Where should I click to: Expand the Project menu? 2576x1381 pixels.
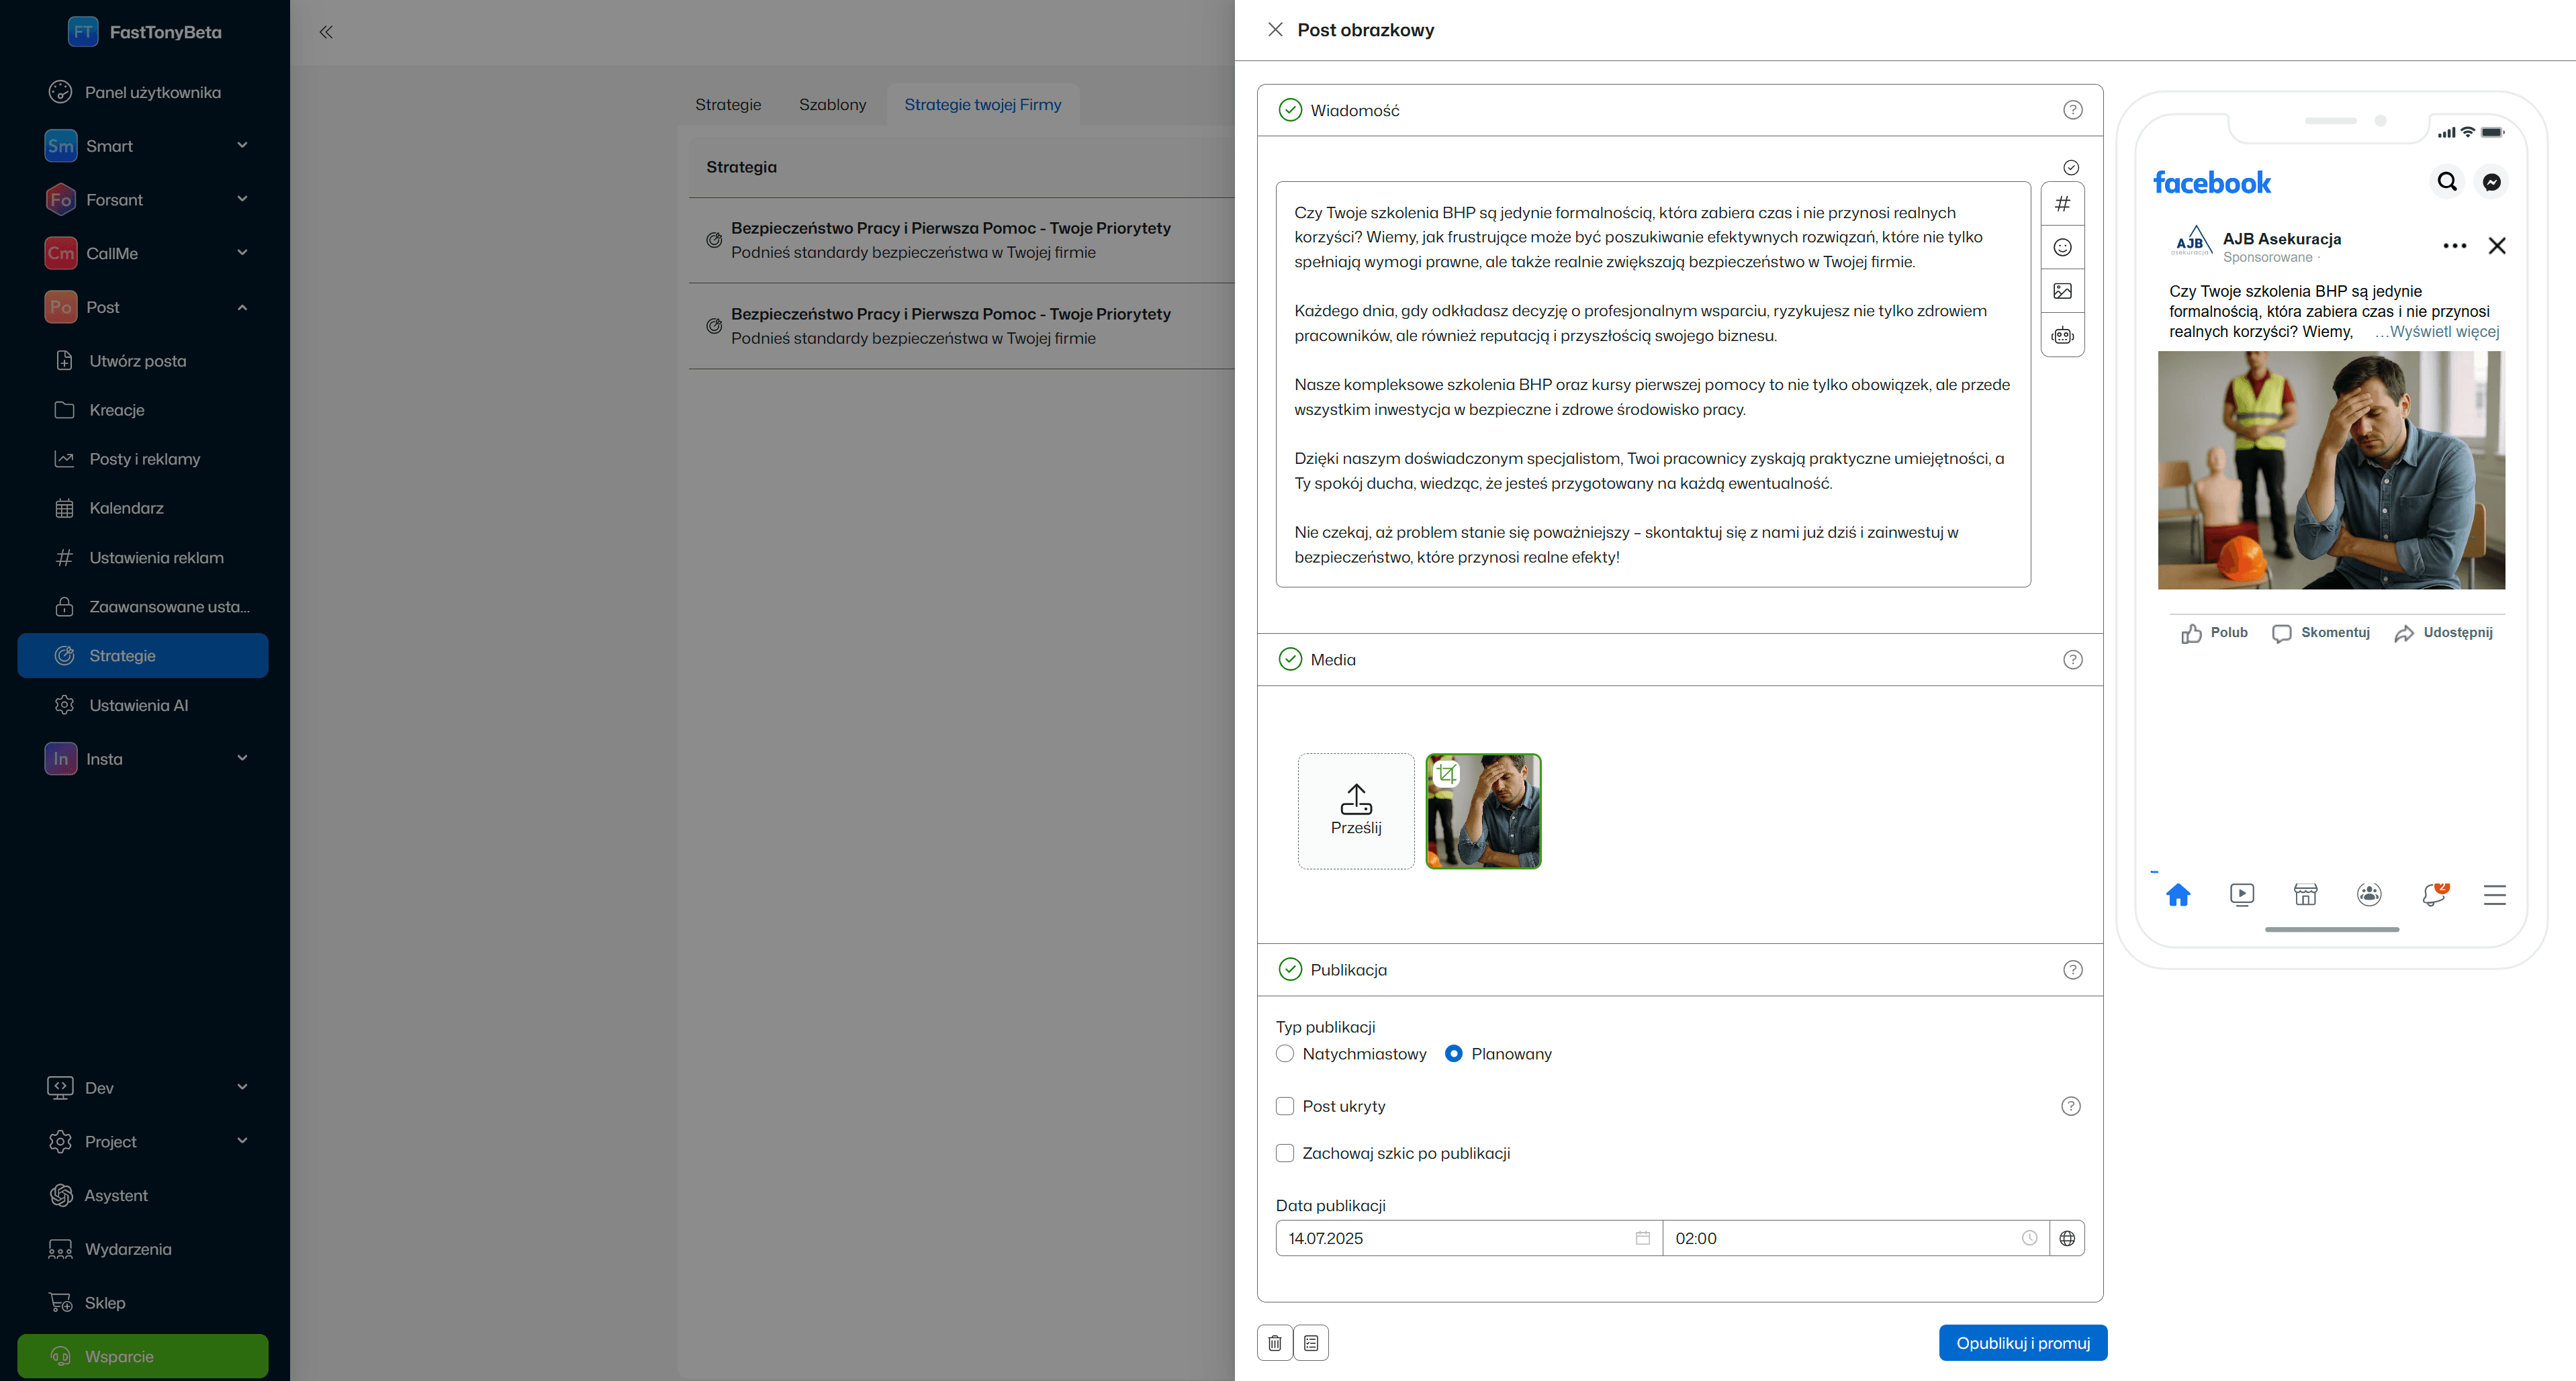point(144,1142)
